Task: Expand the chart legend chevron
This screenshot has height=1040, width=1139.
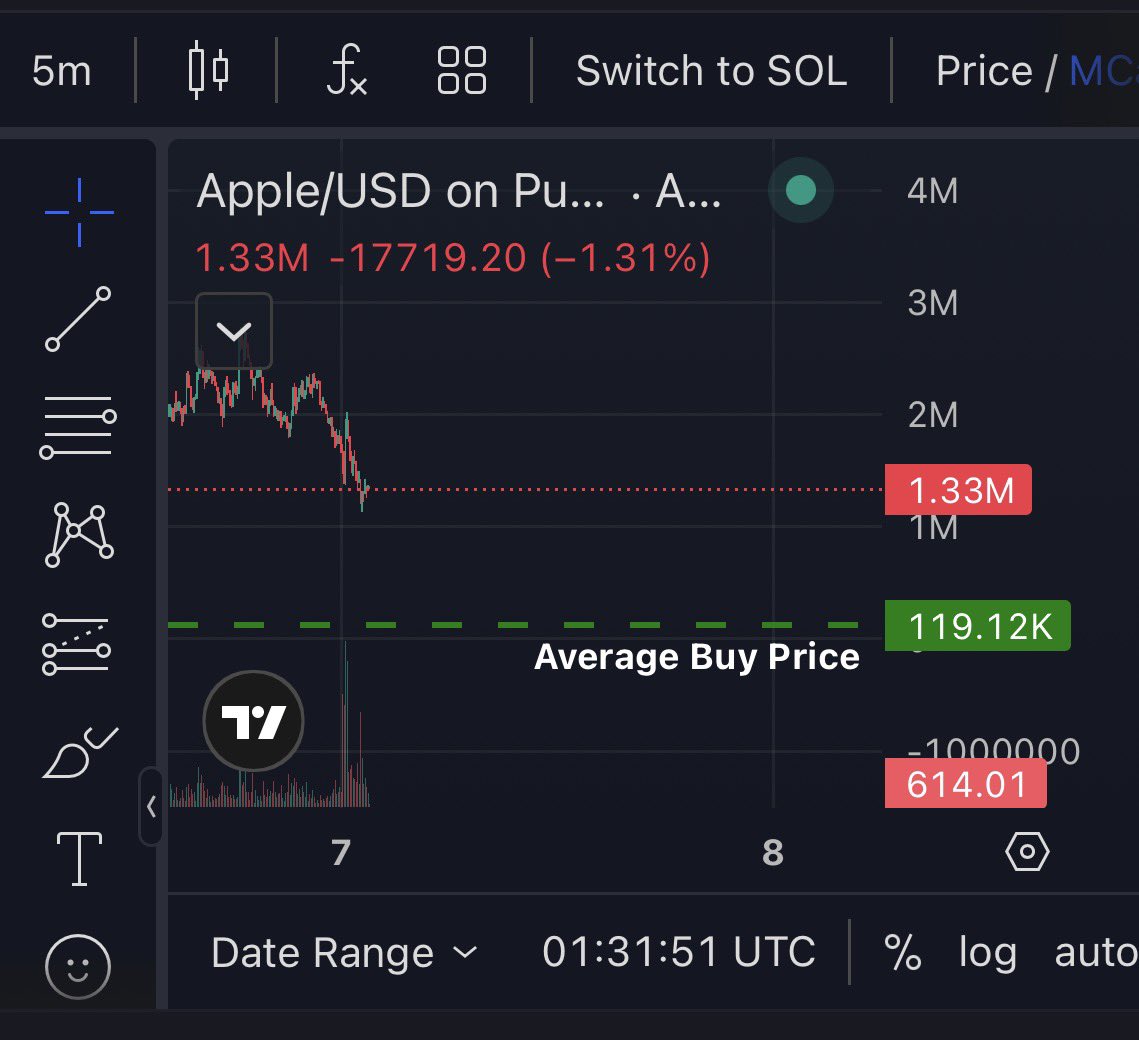Action: pyautogui.click(x=234, y=331)
